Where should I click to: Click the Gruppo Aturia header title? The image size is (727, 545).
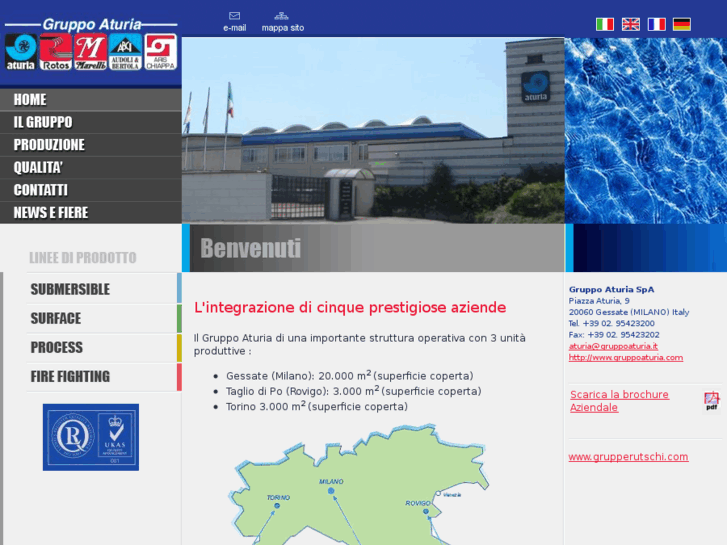92,24
